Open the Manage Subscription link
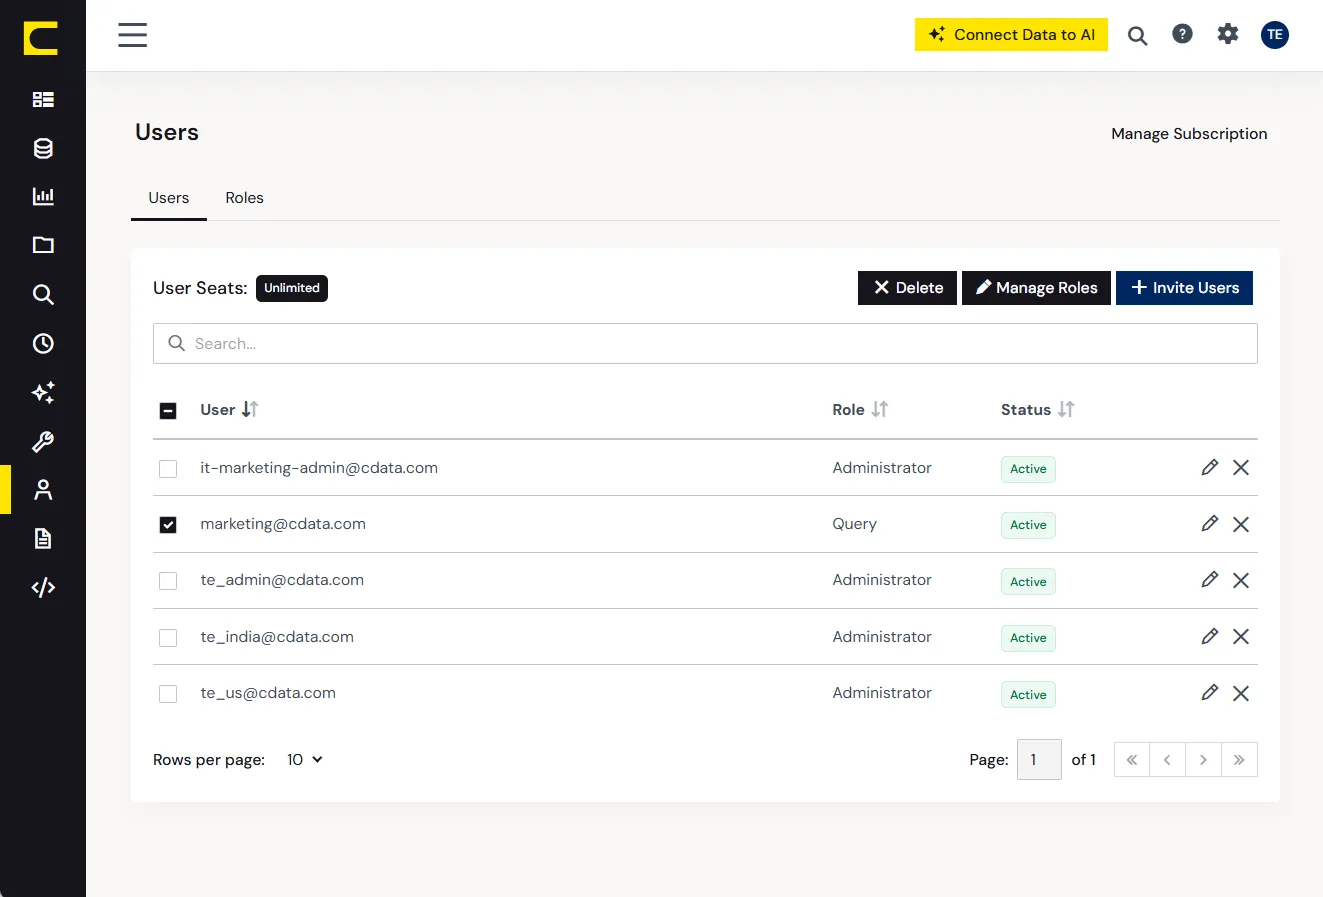Image resolution: width=1323 pixels, height=897 pixels. tap(1189, 134)
